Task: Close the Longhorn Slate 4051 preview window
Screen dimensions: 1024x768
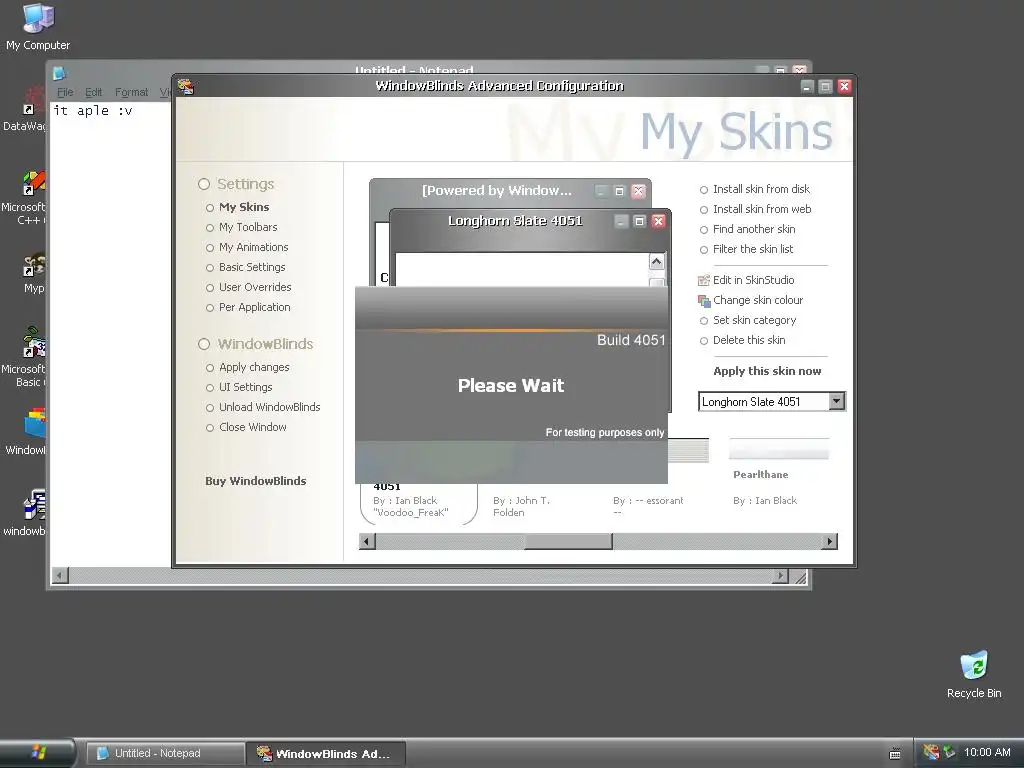Action: (658, 221)
